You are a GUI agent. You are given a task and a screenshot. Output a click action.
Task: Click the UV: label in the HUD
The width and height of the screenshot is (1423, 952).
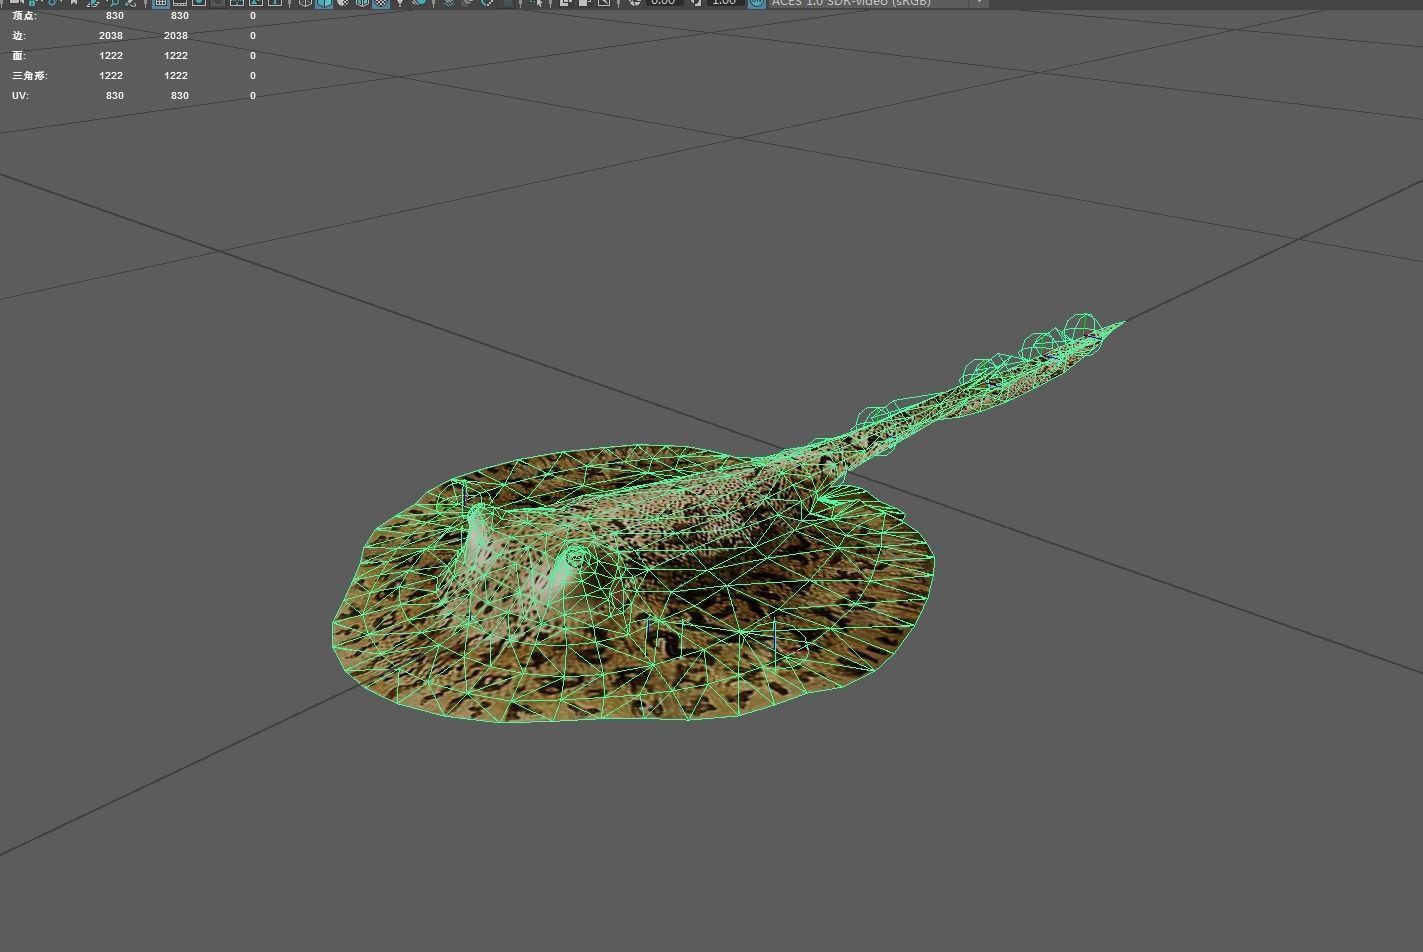click(x=20, y=96)
